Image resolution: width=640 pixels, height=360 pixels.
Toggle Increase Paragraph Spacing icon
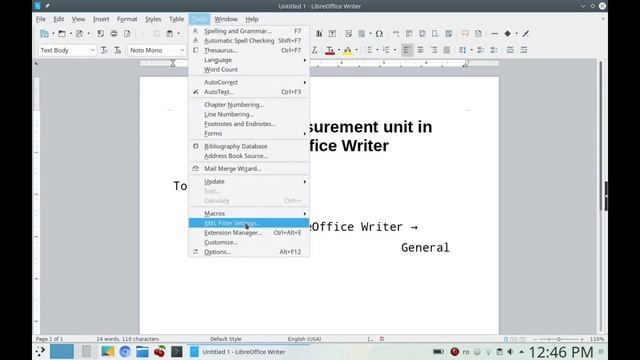[x=480, y=50]
